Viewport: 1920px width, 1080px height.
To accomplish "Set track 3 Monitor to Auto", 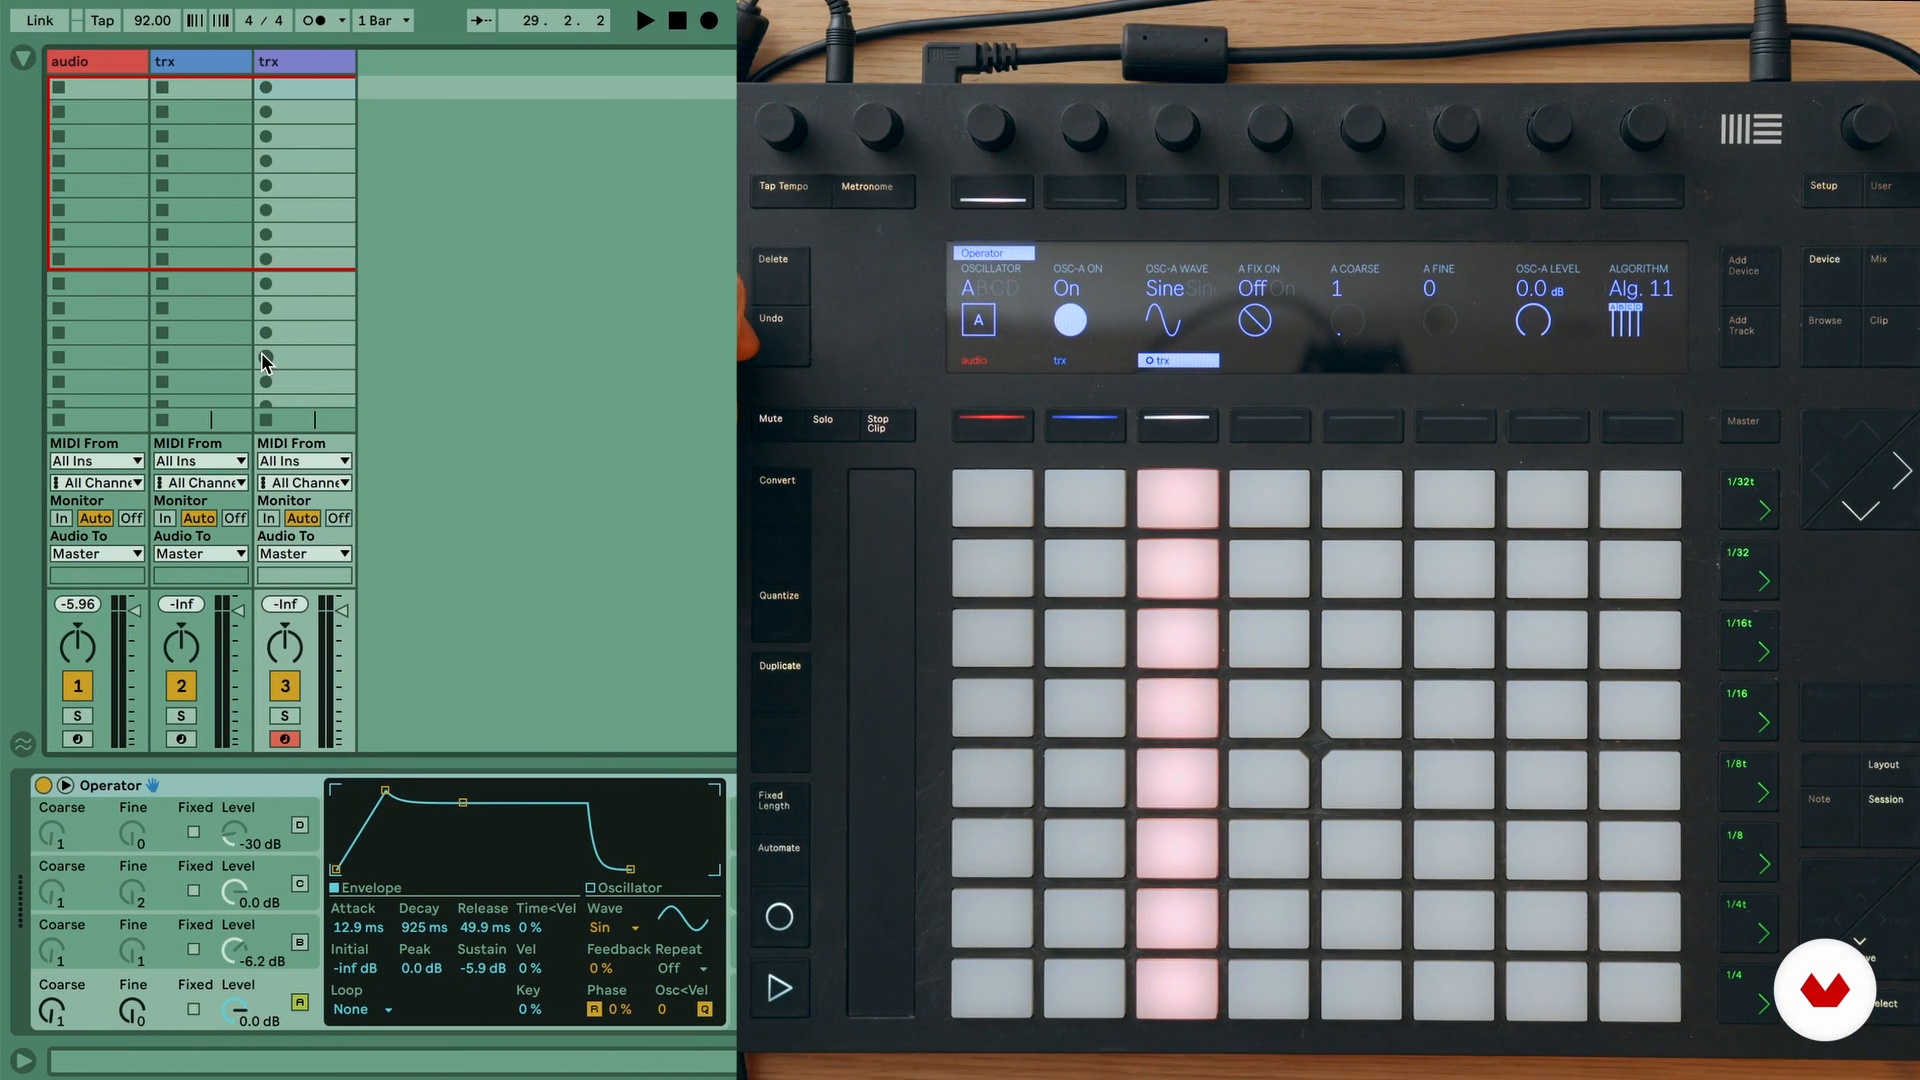I will 302,518.
